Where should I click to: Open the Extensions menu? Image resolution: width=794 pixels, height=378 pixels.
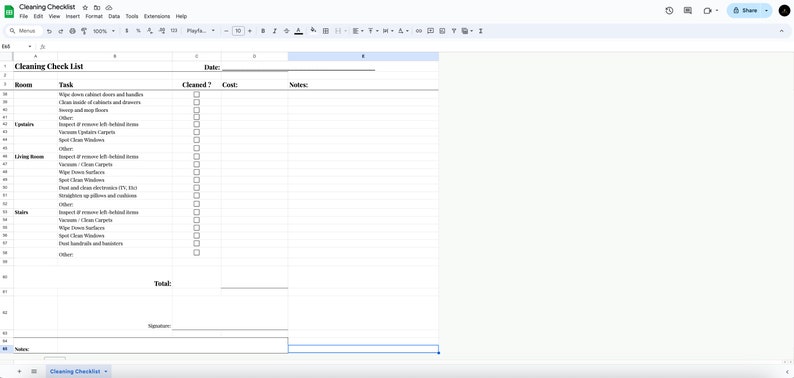point(157,16)
